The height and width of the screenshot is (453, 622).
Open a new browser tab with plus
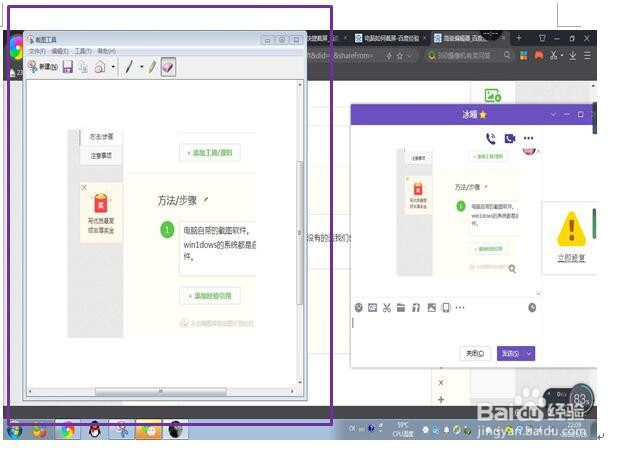pos(519,38)
